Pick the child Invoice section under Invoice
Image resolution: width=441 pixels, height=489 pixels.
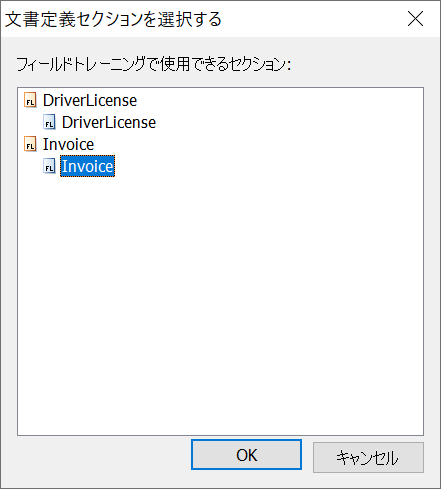point(87,166)
